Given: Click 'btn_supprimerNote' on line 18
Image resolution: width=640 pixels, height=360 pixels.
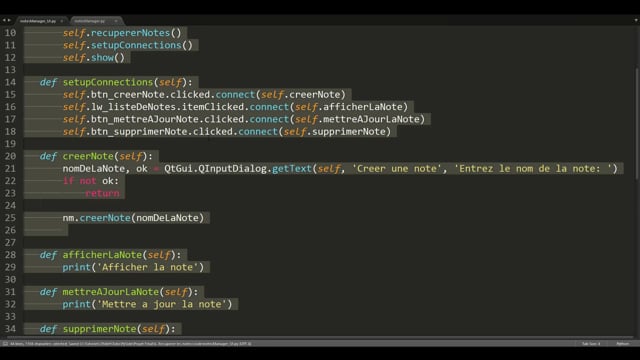Looking at the screenshot, I should click(139, 131).
